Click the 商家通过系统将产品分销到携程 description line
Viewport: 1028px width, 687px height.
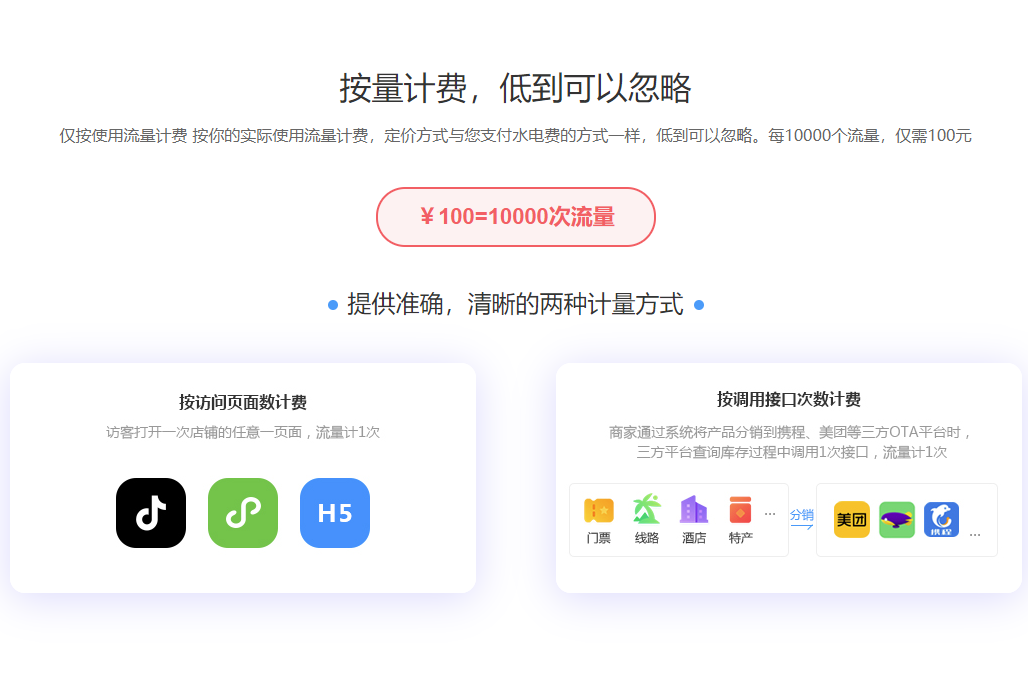pyautogui.click(x=790, y=432)
